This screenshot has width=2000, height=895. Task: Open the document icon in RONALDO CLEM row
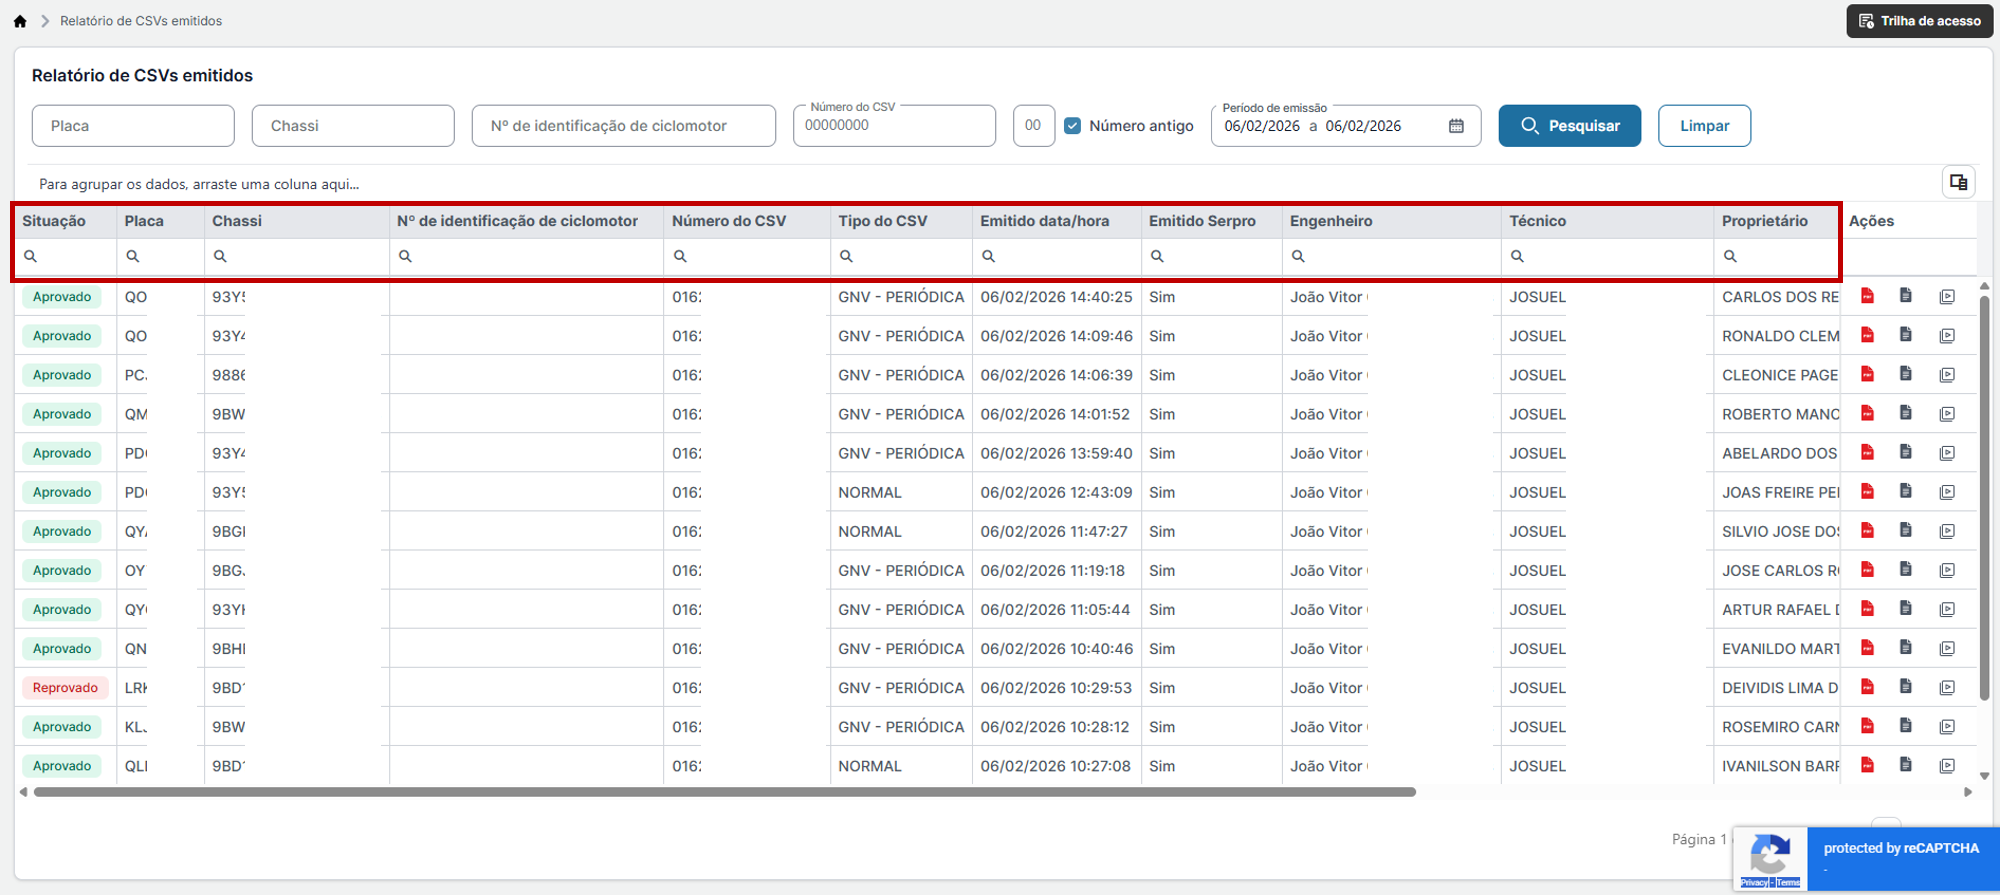pyautogui.click(x=1906, y=335)
